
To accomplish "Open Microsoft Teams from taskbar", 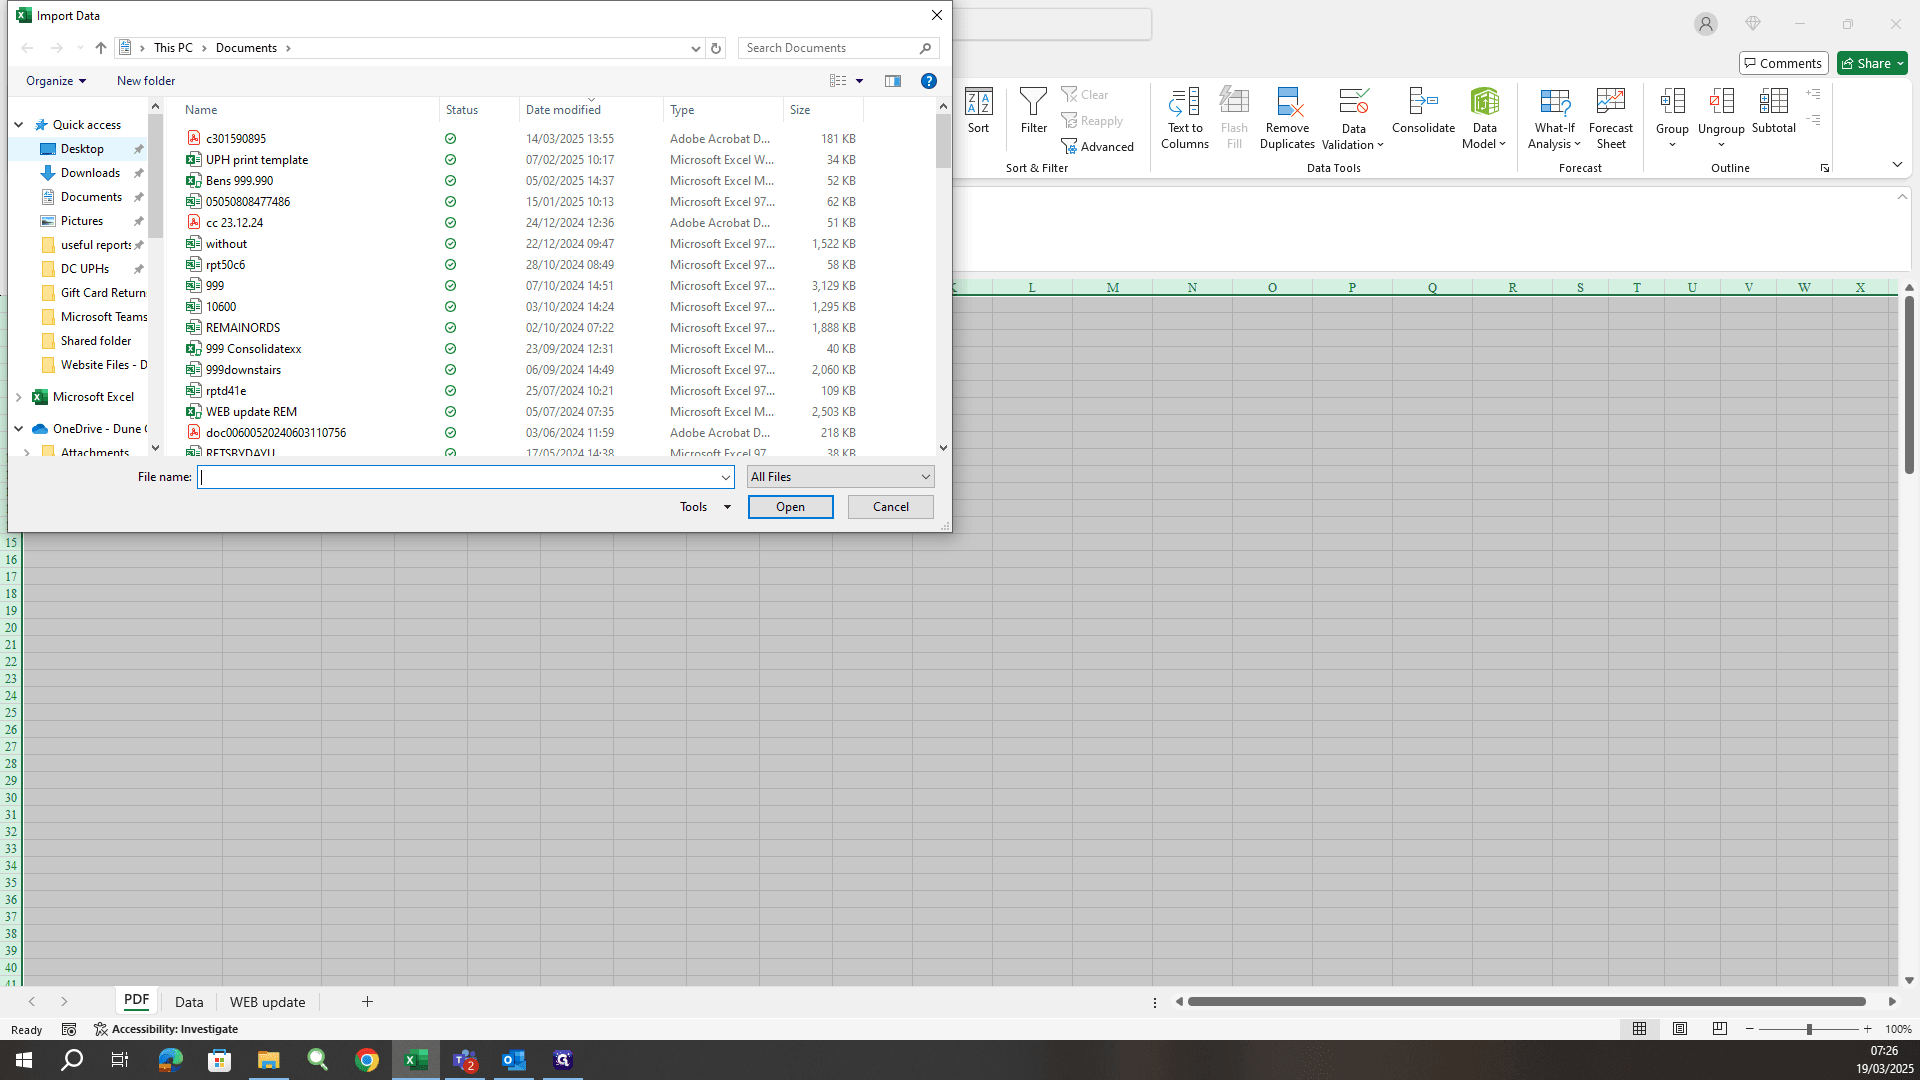I will pyautogui.click(x=465, y=1060).
